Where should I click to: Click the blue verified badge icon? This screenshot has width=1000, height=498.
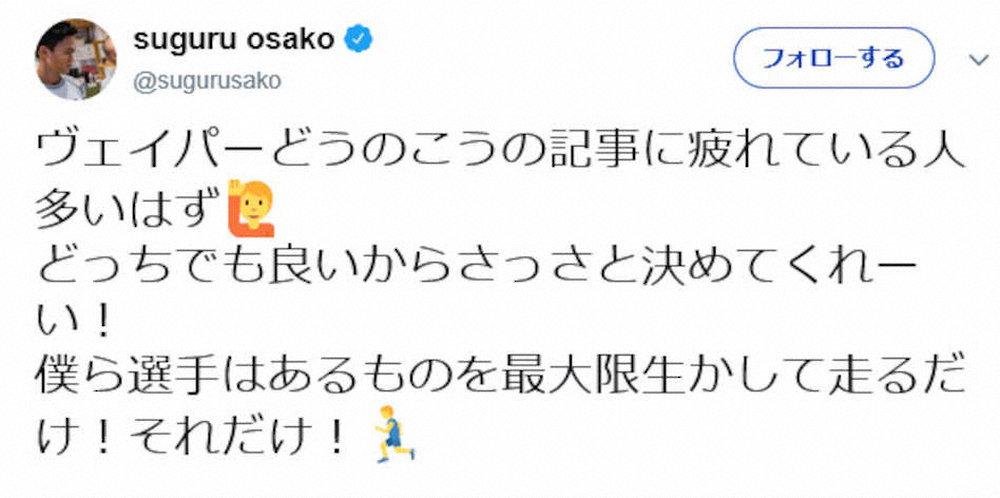tap(359, 40)
